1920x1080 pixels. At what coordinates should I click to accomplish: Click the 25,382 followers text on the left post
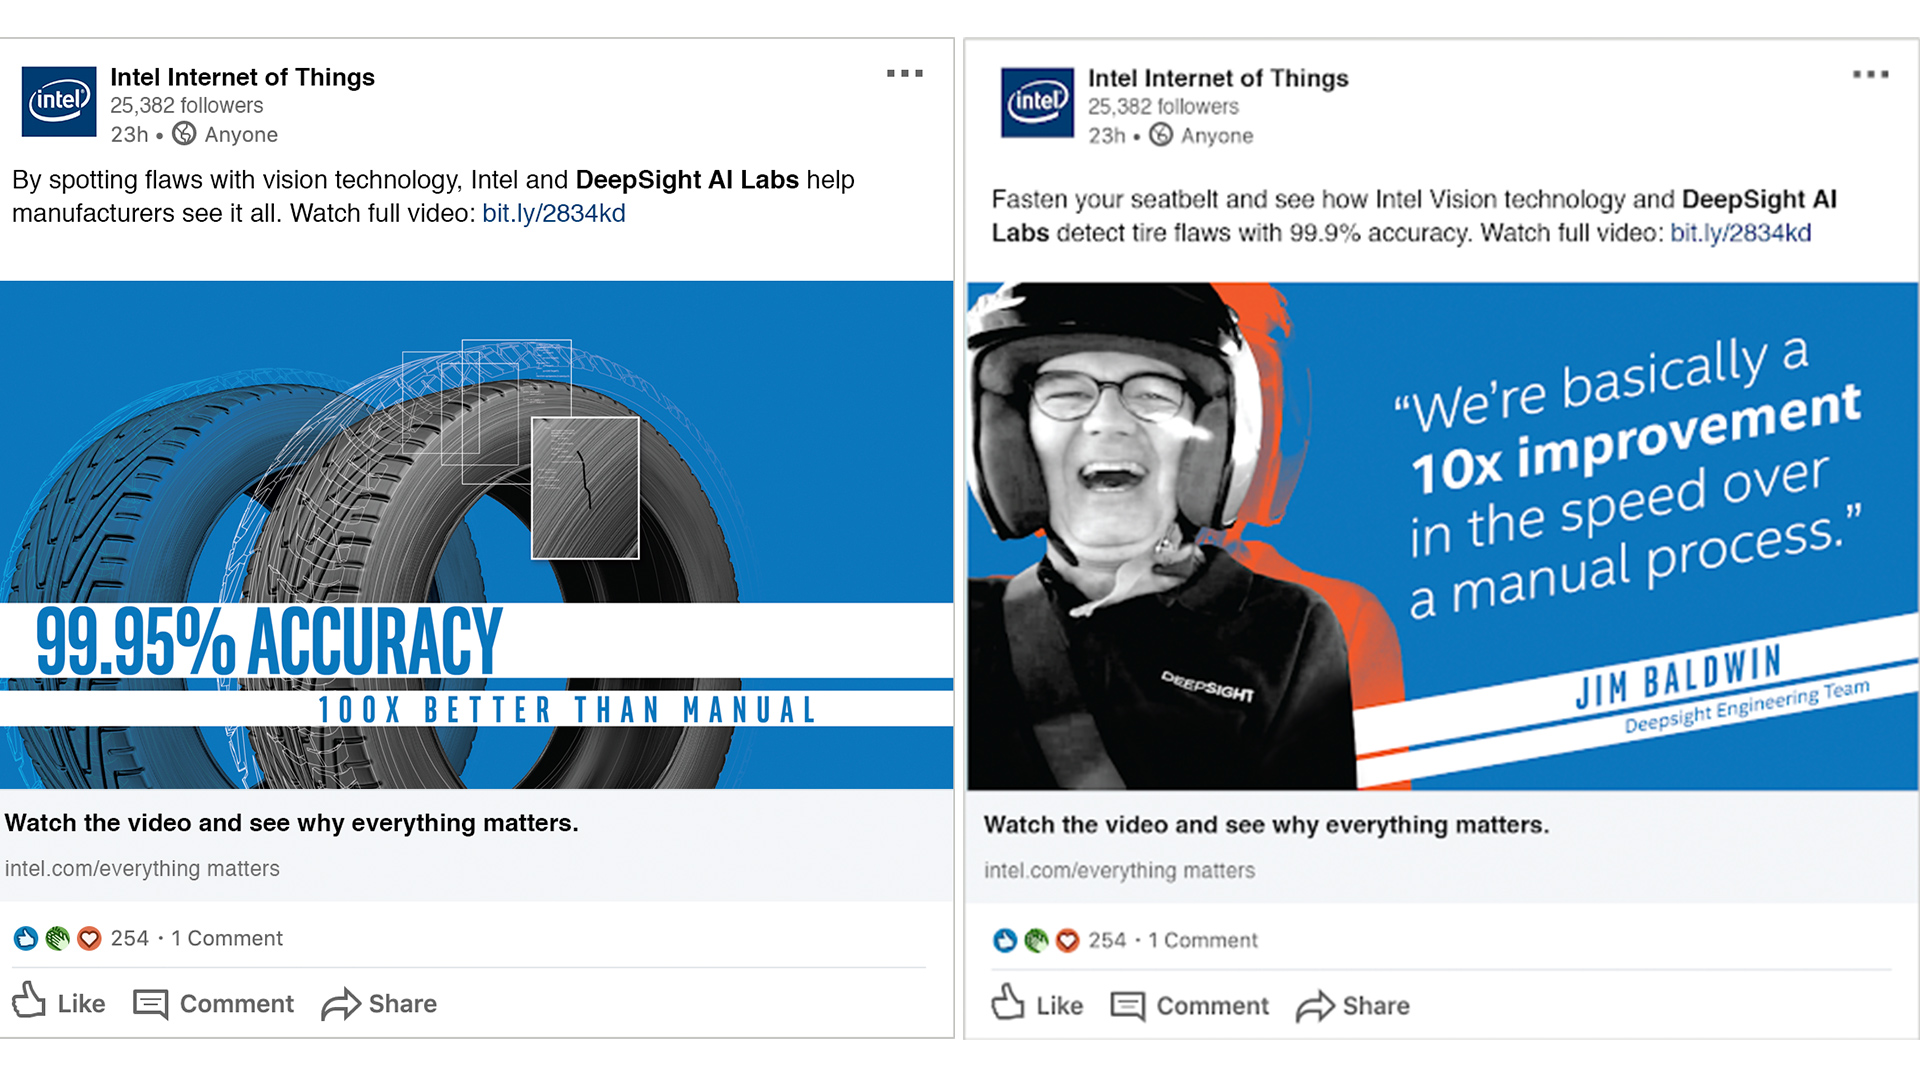[x=187, y=105]
